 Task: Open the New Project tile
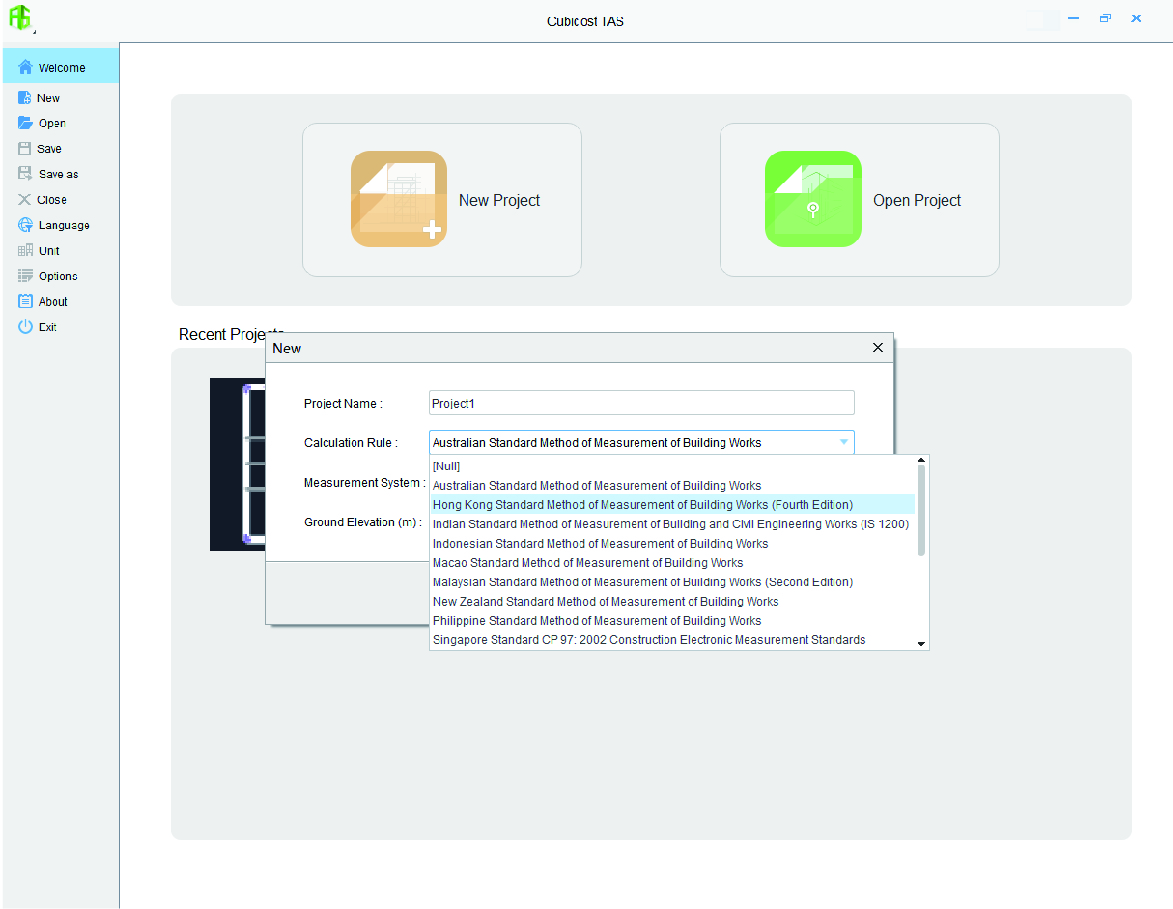pos(441,200)
